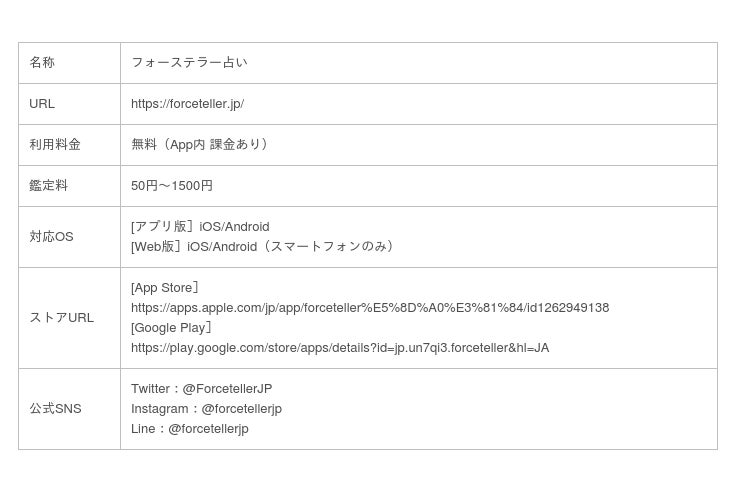Click the Line @forcetellerjp handle
Image resolution: width=740 pixels, height=490 pixels.
coord(208,429)
